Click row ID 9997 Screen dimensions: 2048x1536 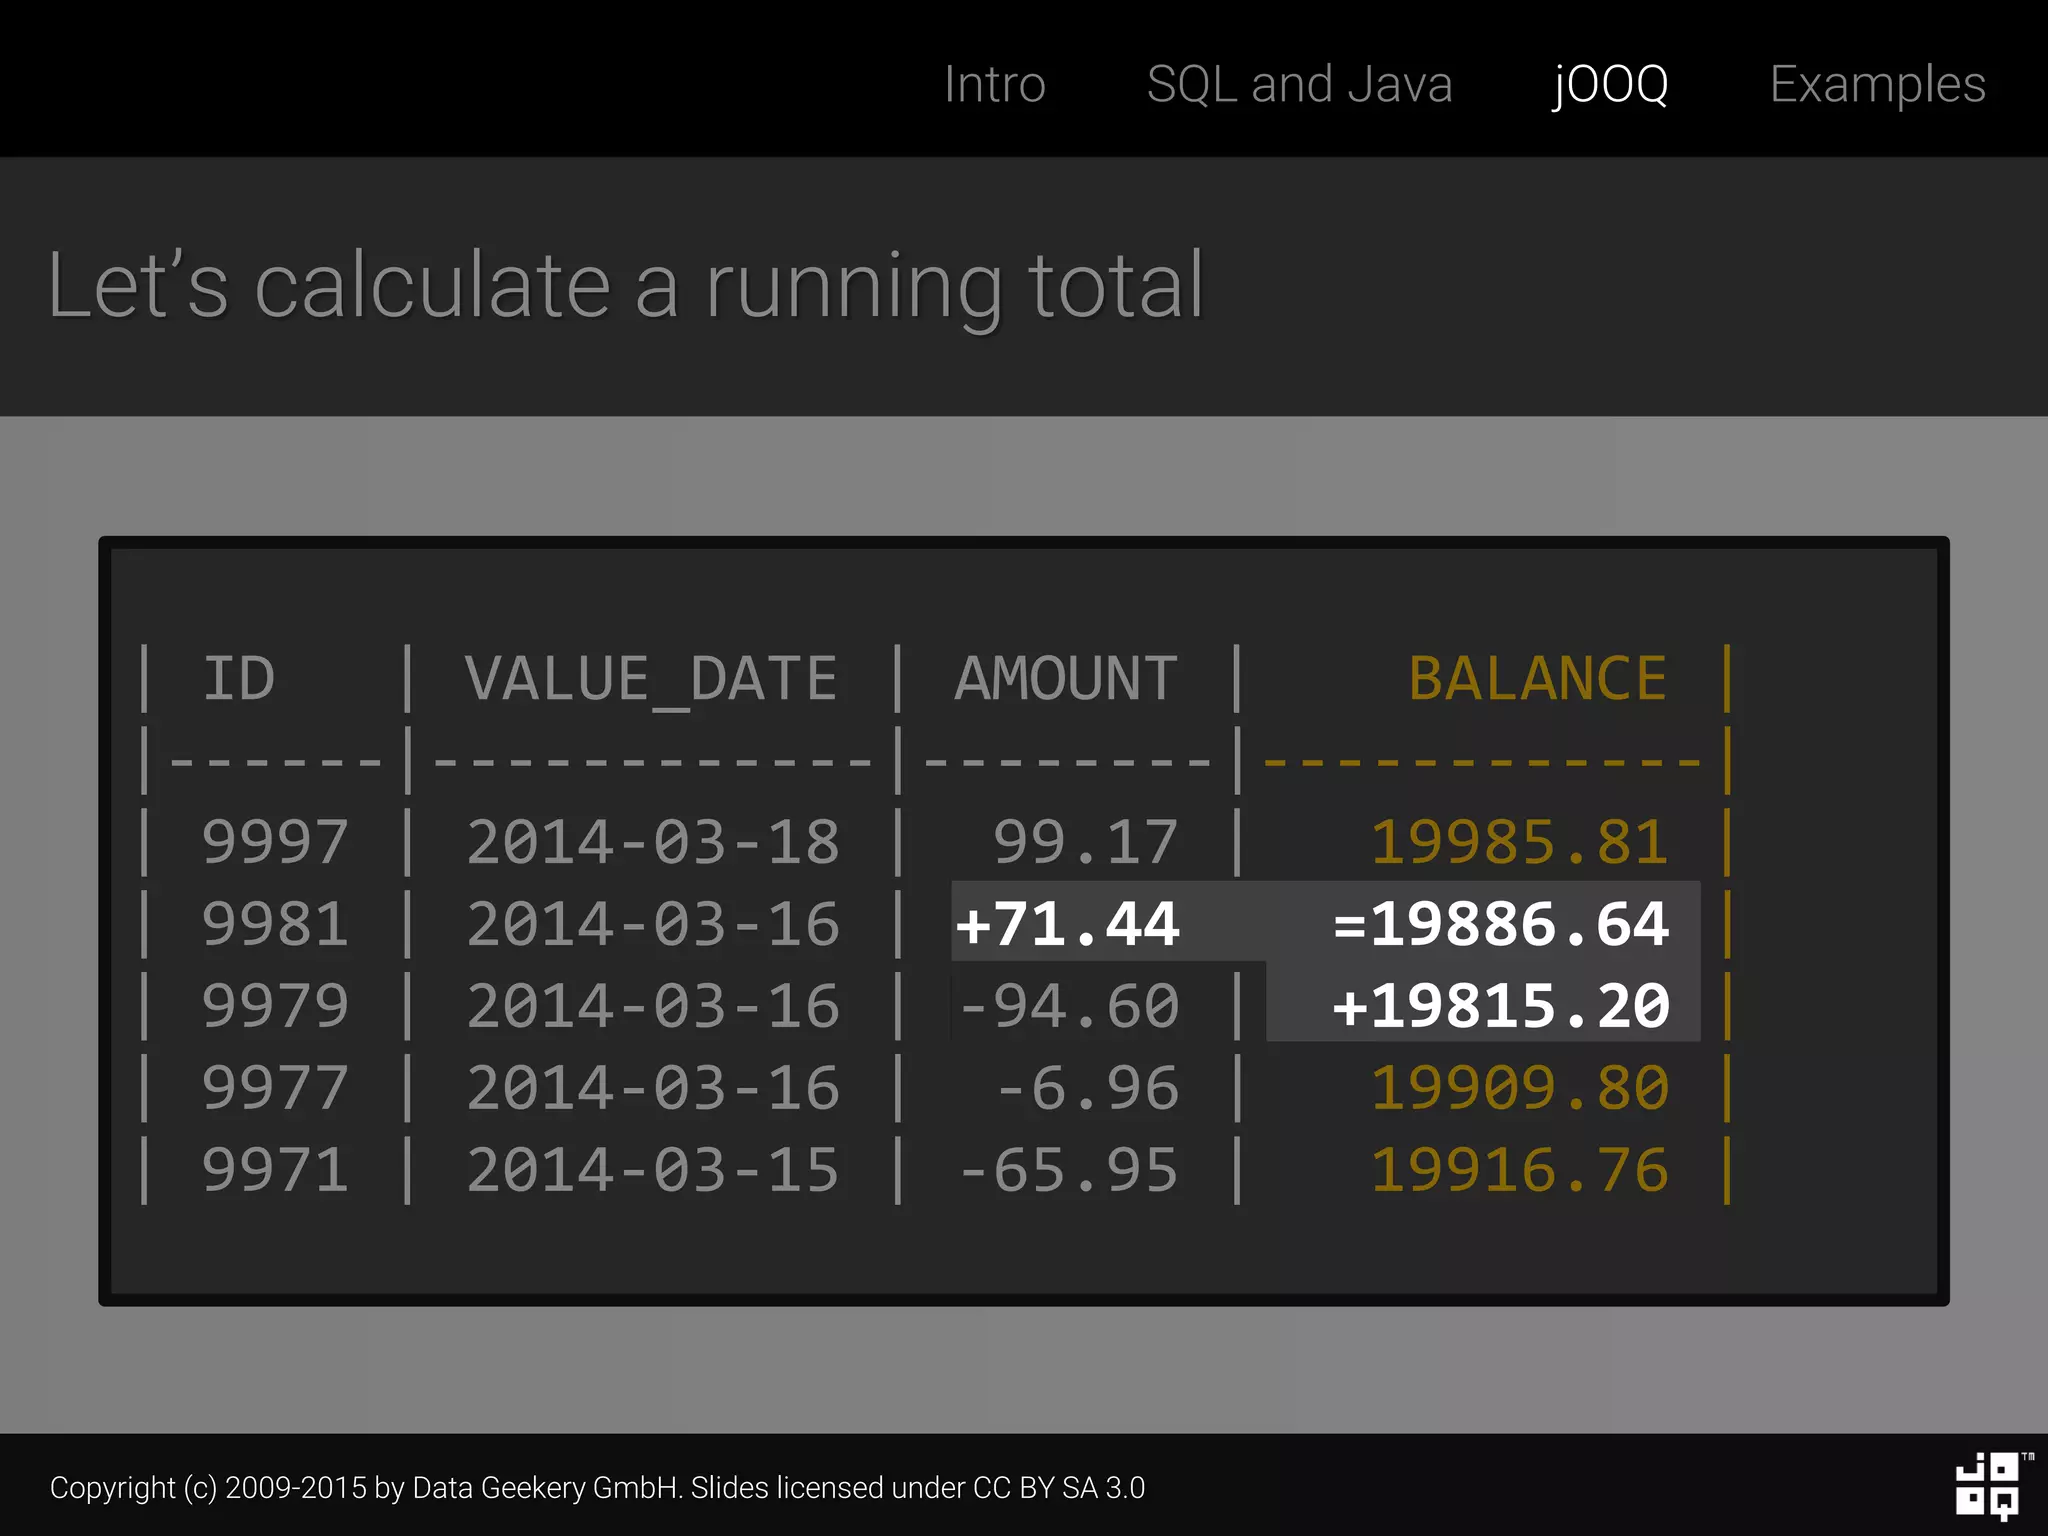click(x=275, y=842)
